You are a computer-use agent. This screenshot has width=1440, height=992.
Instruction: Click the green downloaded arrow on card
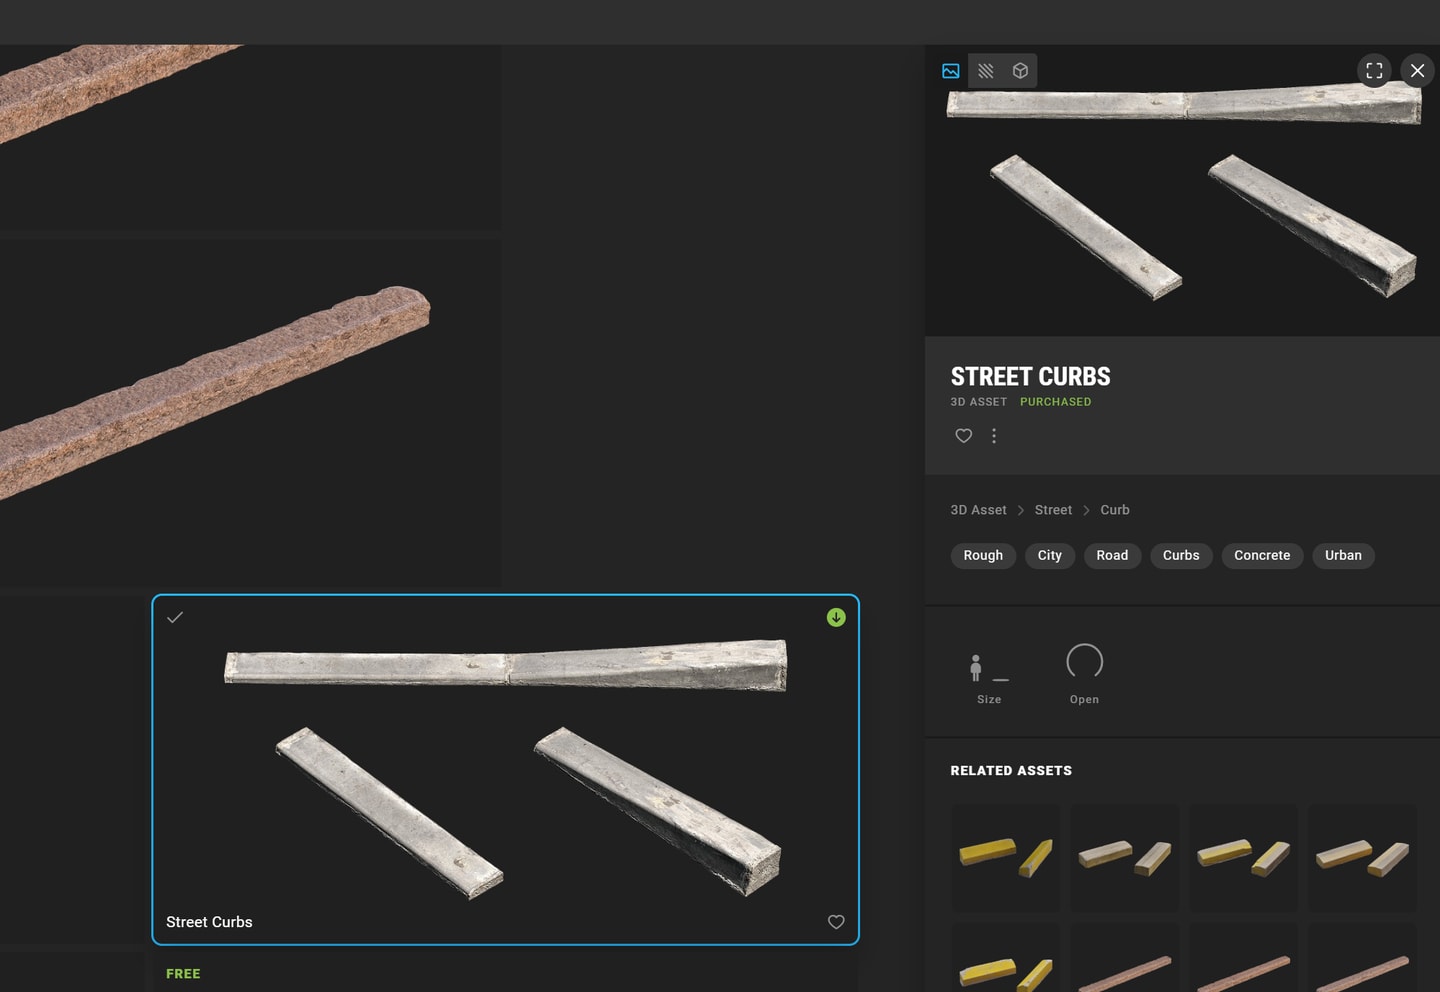pos(836,618)
